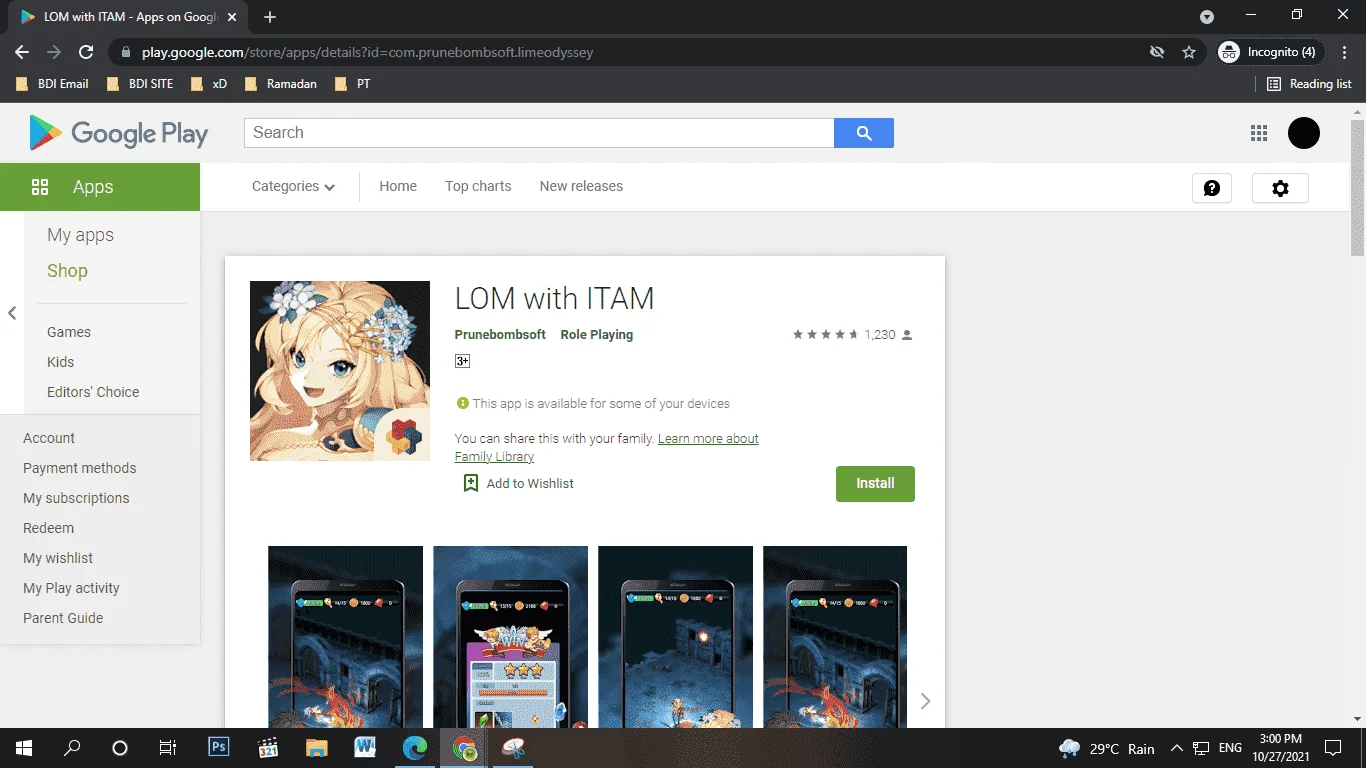Open the BDI Email bookmark
This screenshot has height=768, width=1366.
coord(52,84)
